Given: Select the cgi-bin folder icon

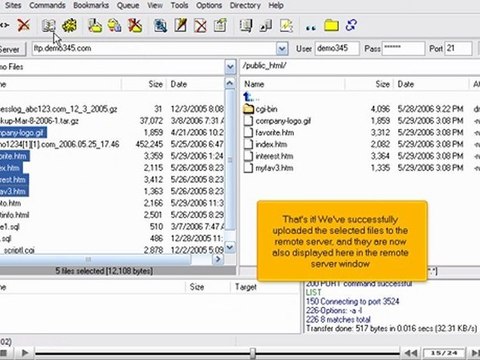Looking at the screenshot, I should click(x=248, y=109).
